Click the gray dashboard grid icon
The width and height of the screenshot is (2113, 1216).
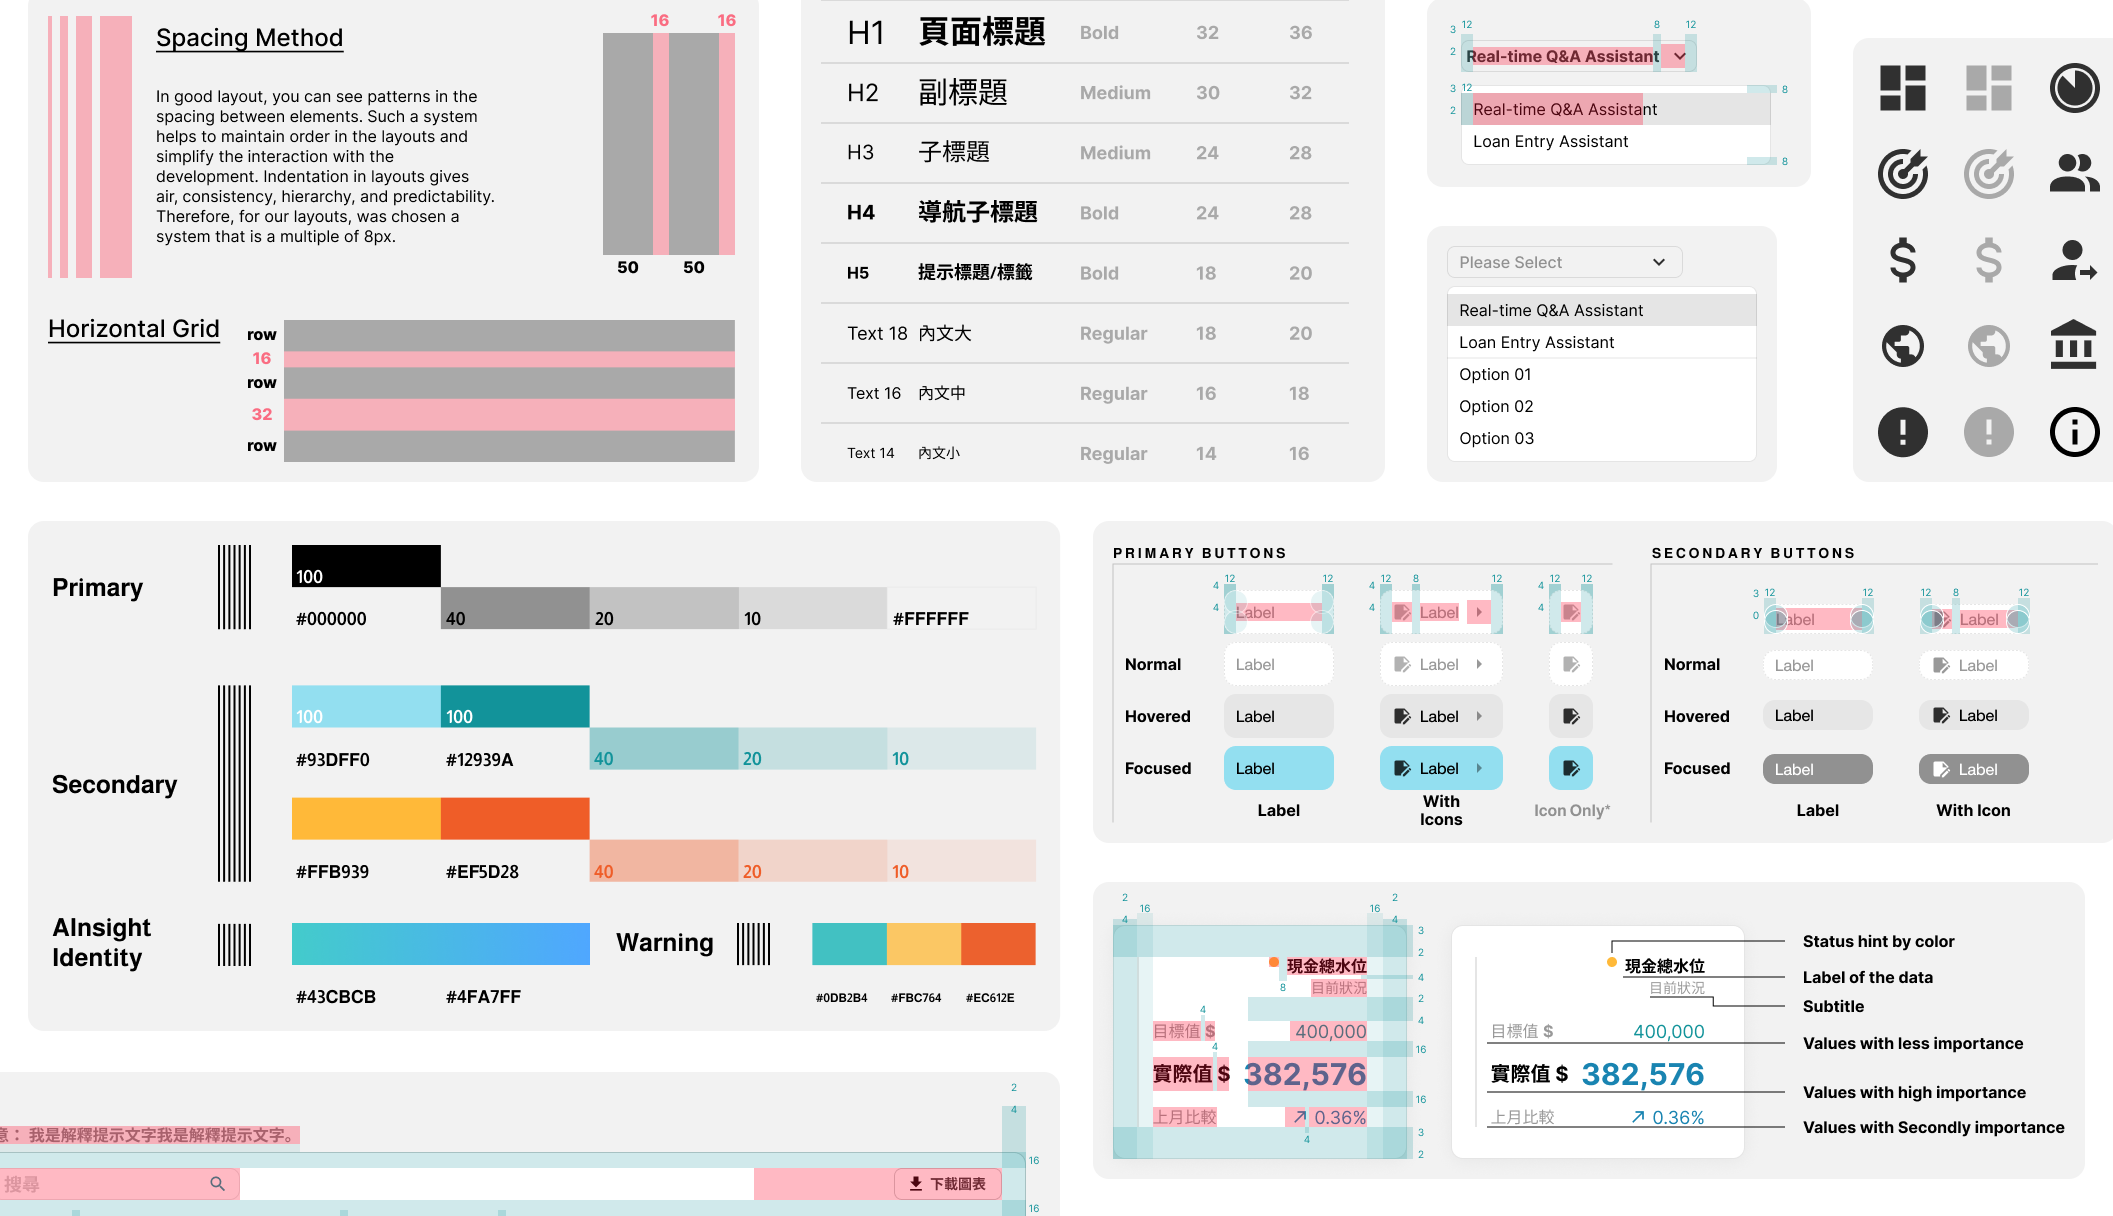pyautogui.click(x=1988, y=88)
